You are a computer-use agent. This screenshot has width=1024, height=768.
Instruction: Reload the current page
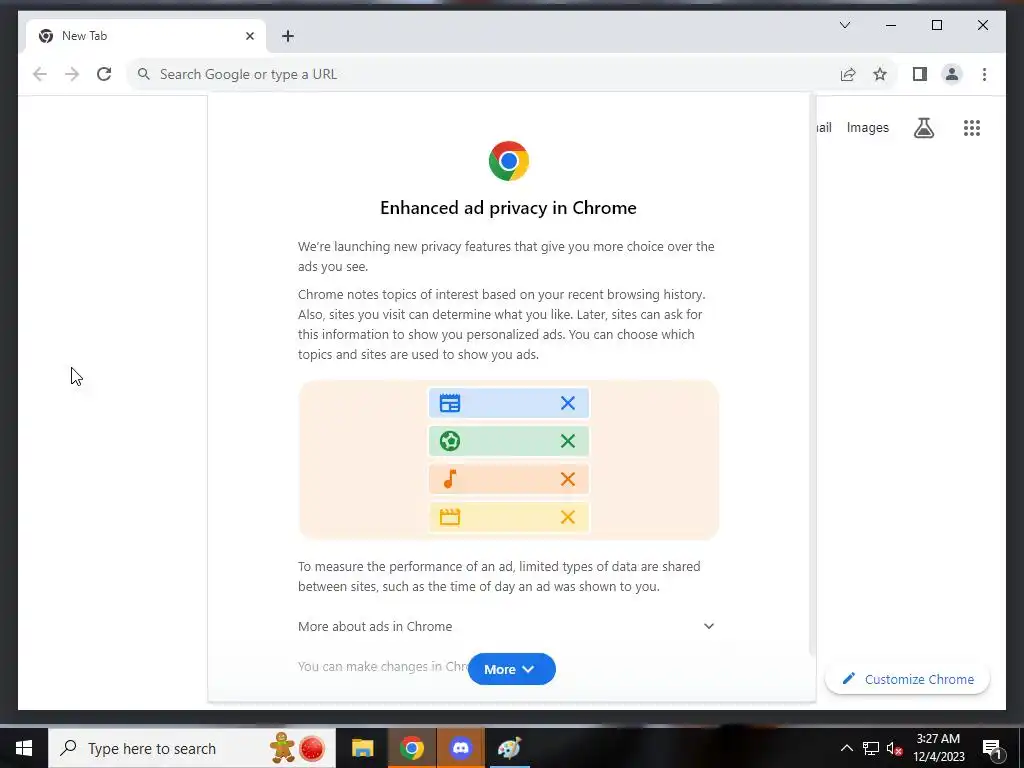pyautogui.click(x=104, y=74)
